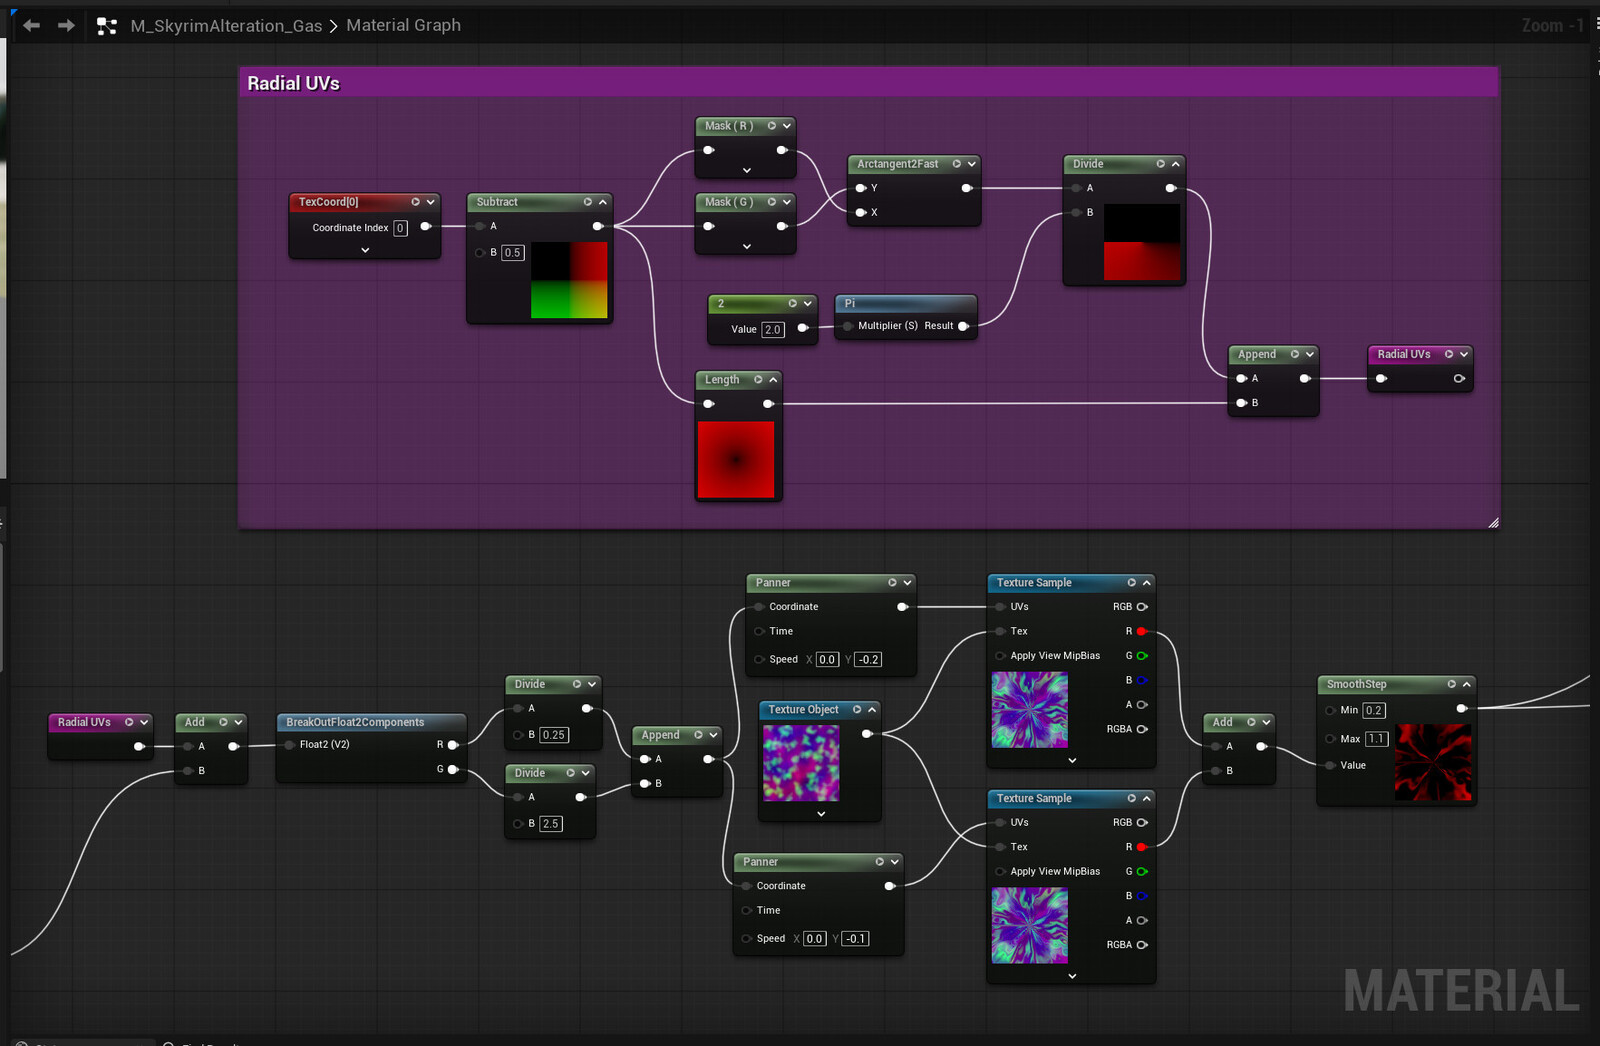Toggle realtime preview icon on TexCoord[0] node

416,202
